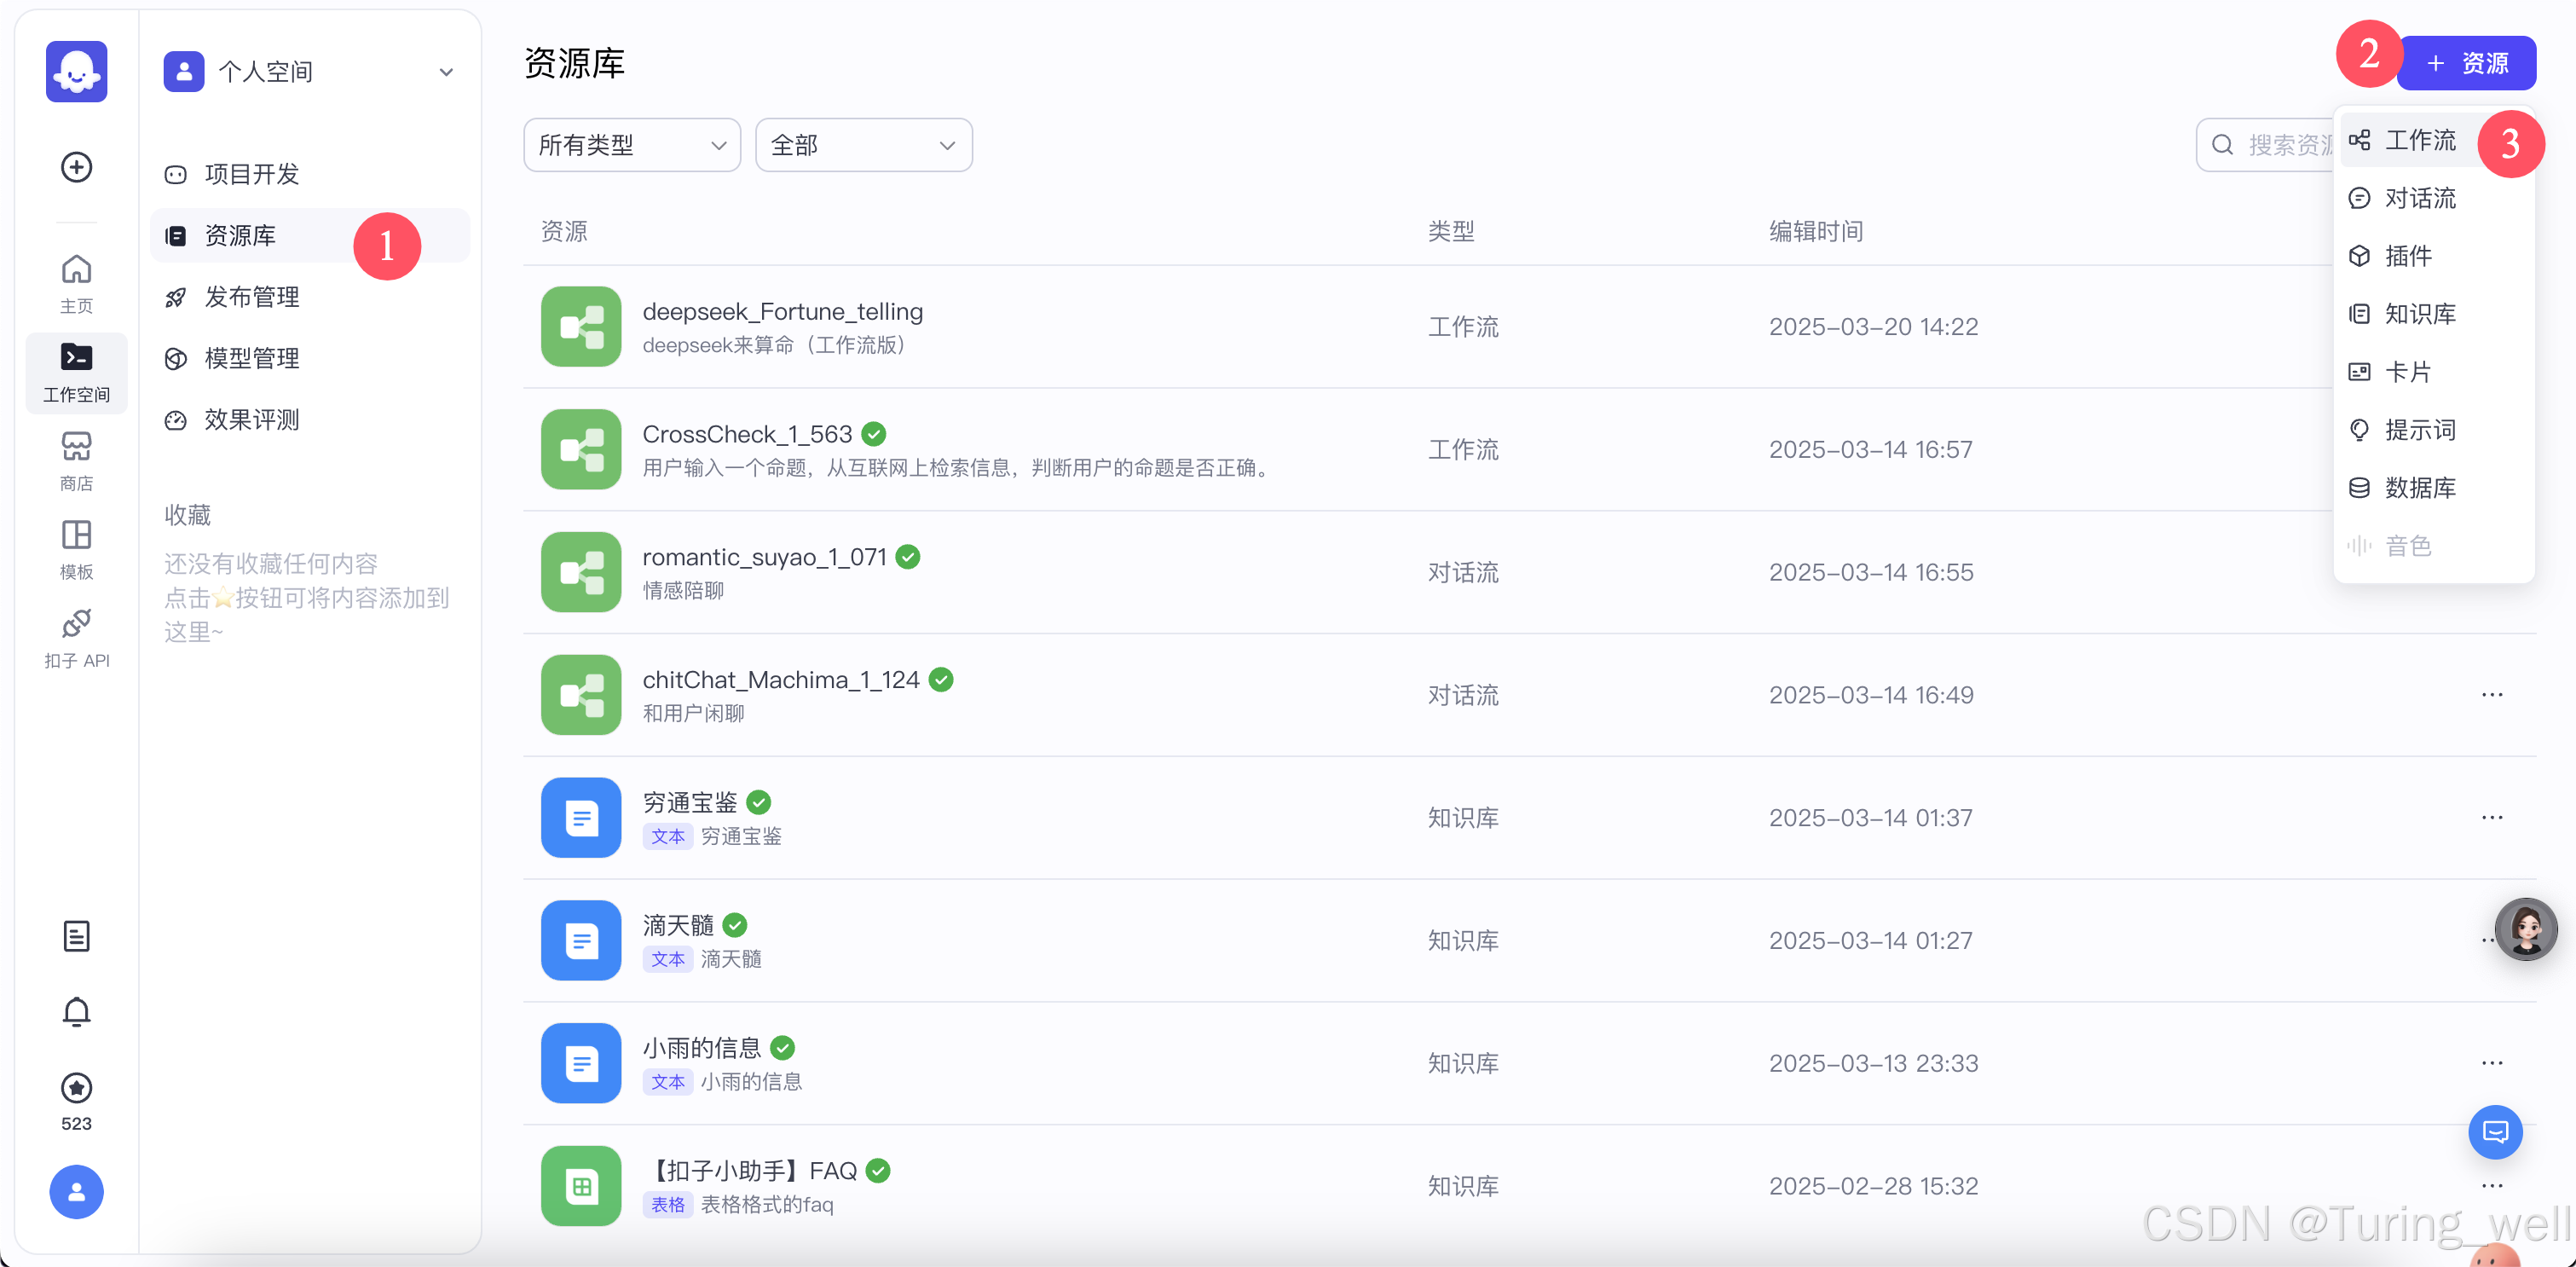Open the 主页 home icon
Image resolution: width=2576 pixels, height=1267 pixels.
pos(76,282)
